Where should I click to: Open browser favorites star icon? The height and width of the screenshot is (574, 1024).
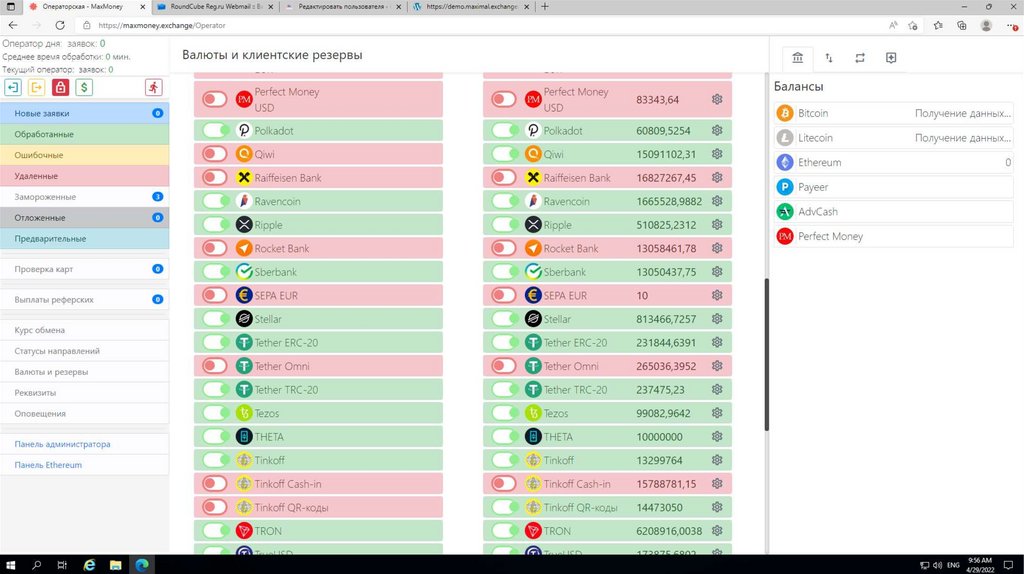938,25
